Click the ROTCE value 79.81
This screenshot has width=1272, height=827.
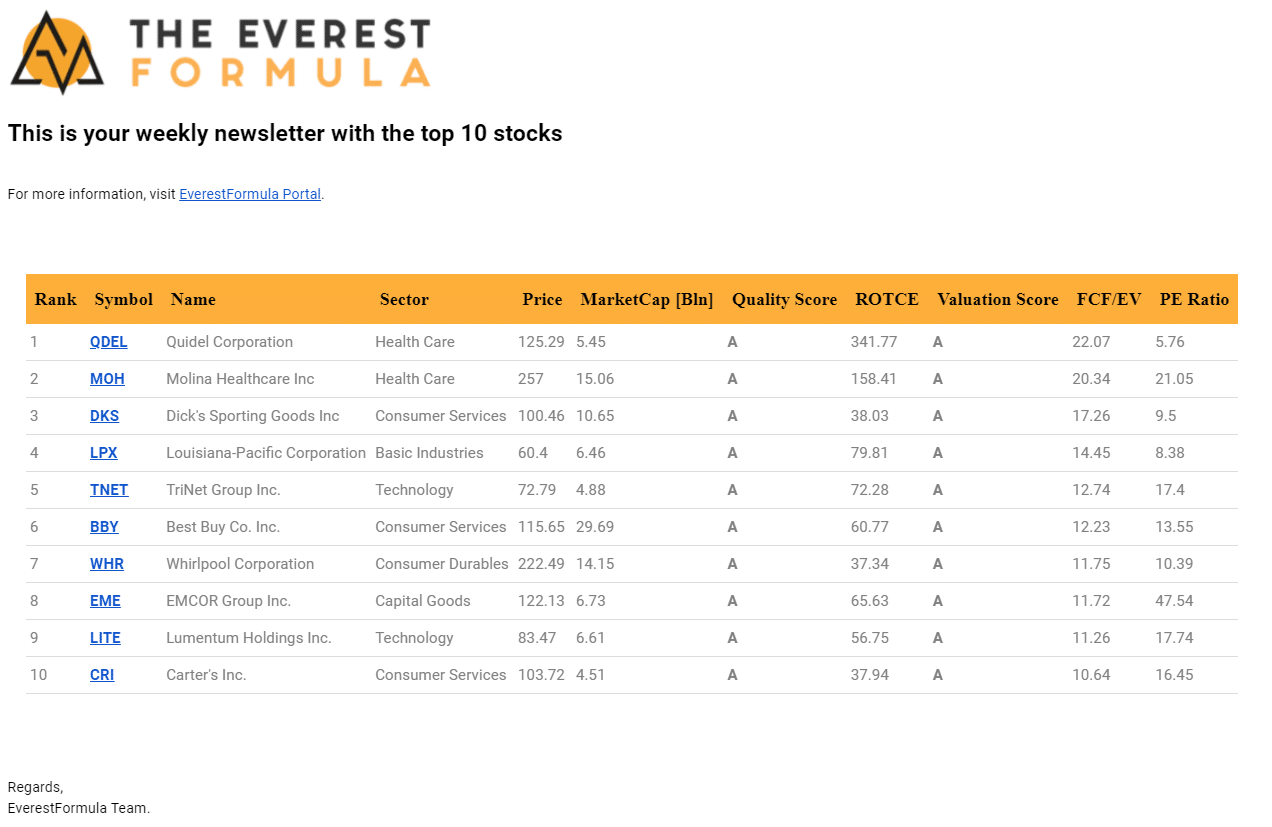coord(870,453)
